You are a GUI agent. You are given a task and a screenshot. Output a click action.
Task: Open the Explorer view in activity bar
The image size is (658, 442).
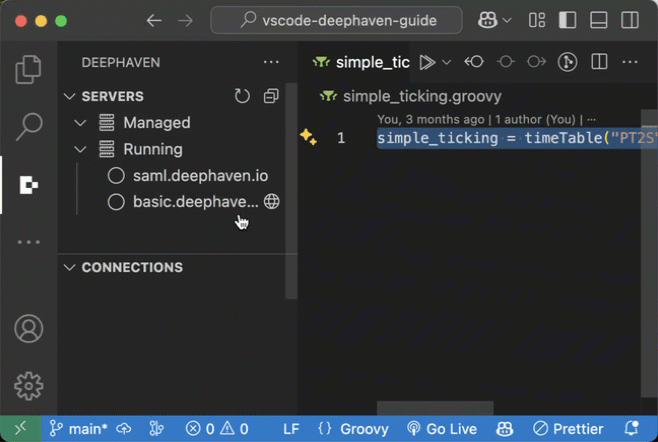click(29, 70)
